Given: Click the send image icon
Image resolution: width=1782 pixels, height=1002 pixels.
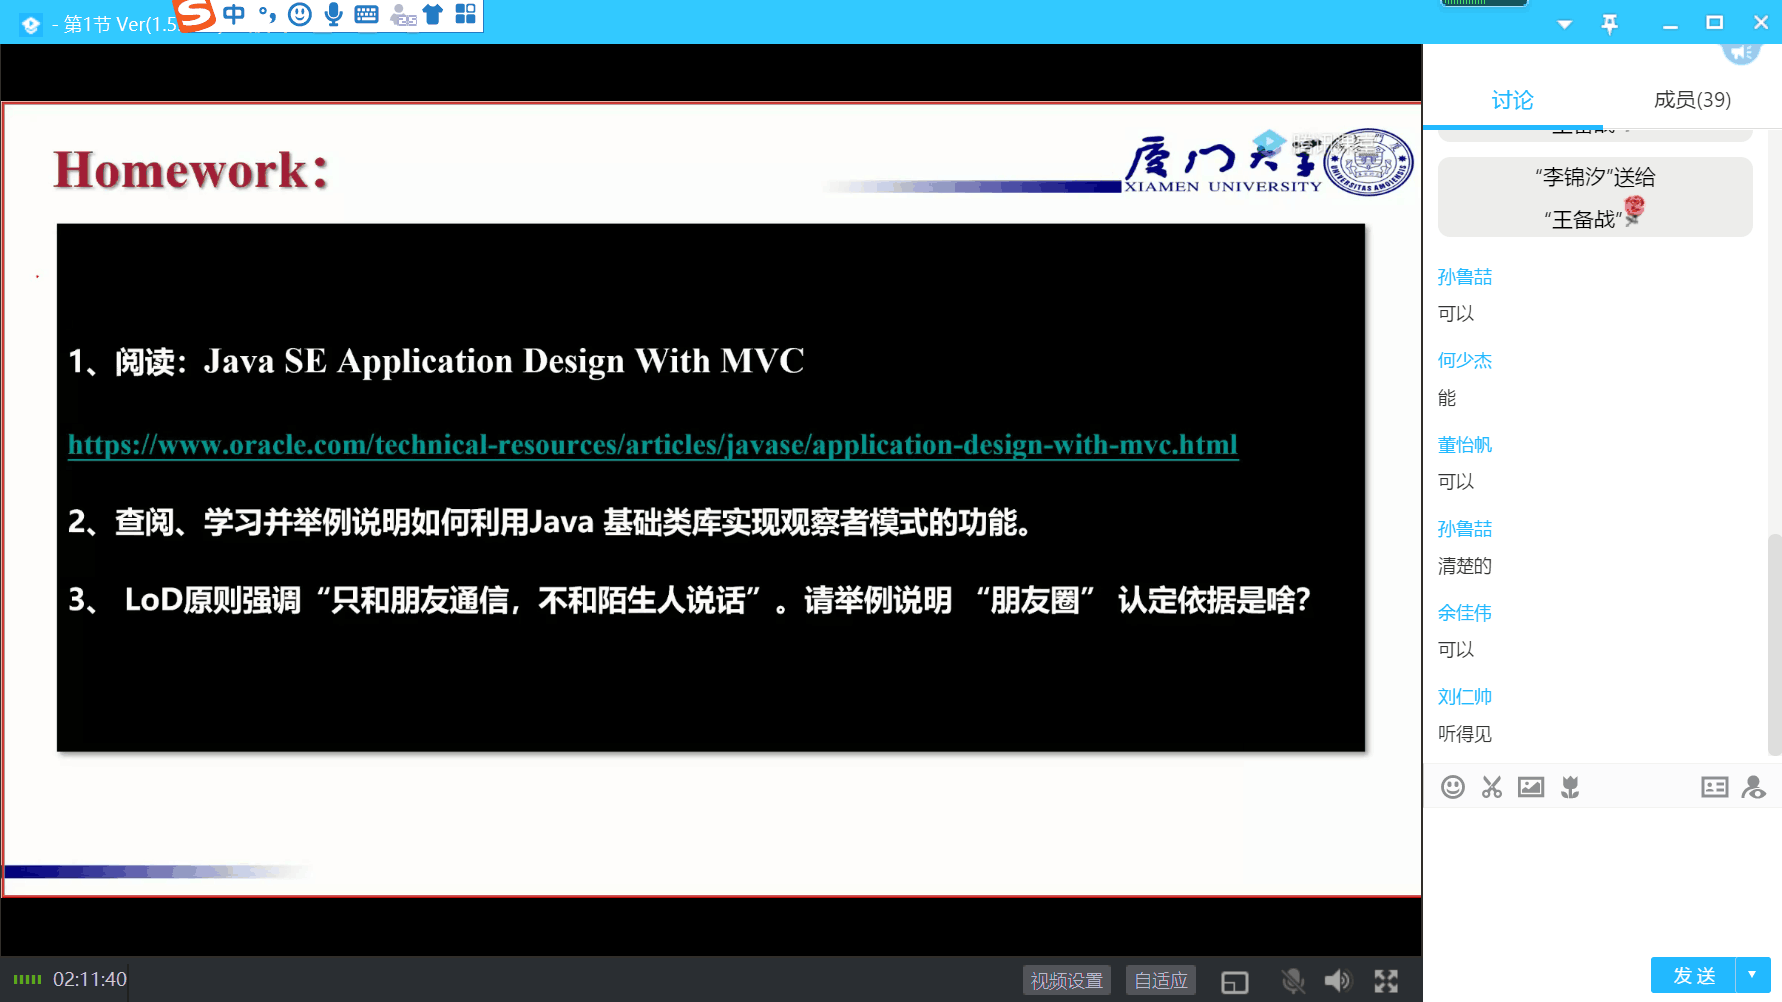Looking at the screenshot, I should pyautogui.click(x=1531, y=787).
